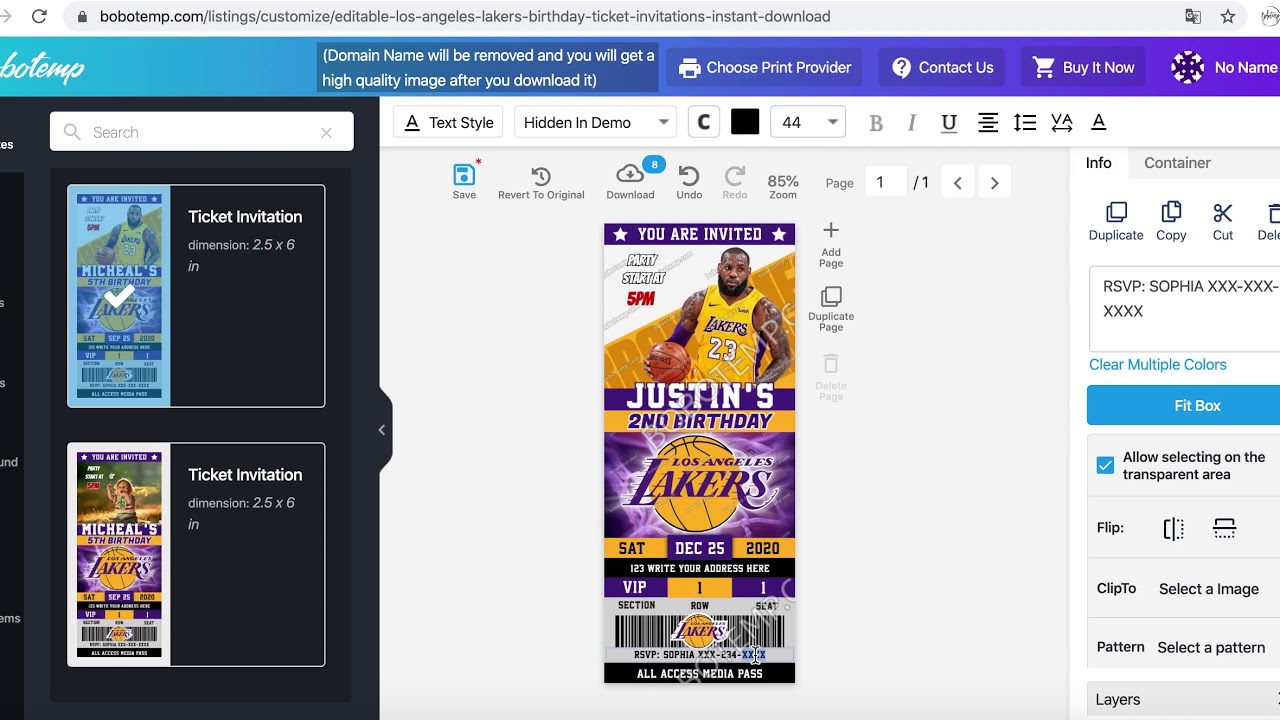Bookmark this page with the star icon
1280x720 pixels.
tap(1228, 16)
